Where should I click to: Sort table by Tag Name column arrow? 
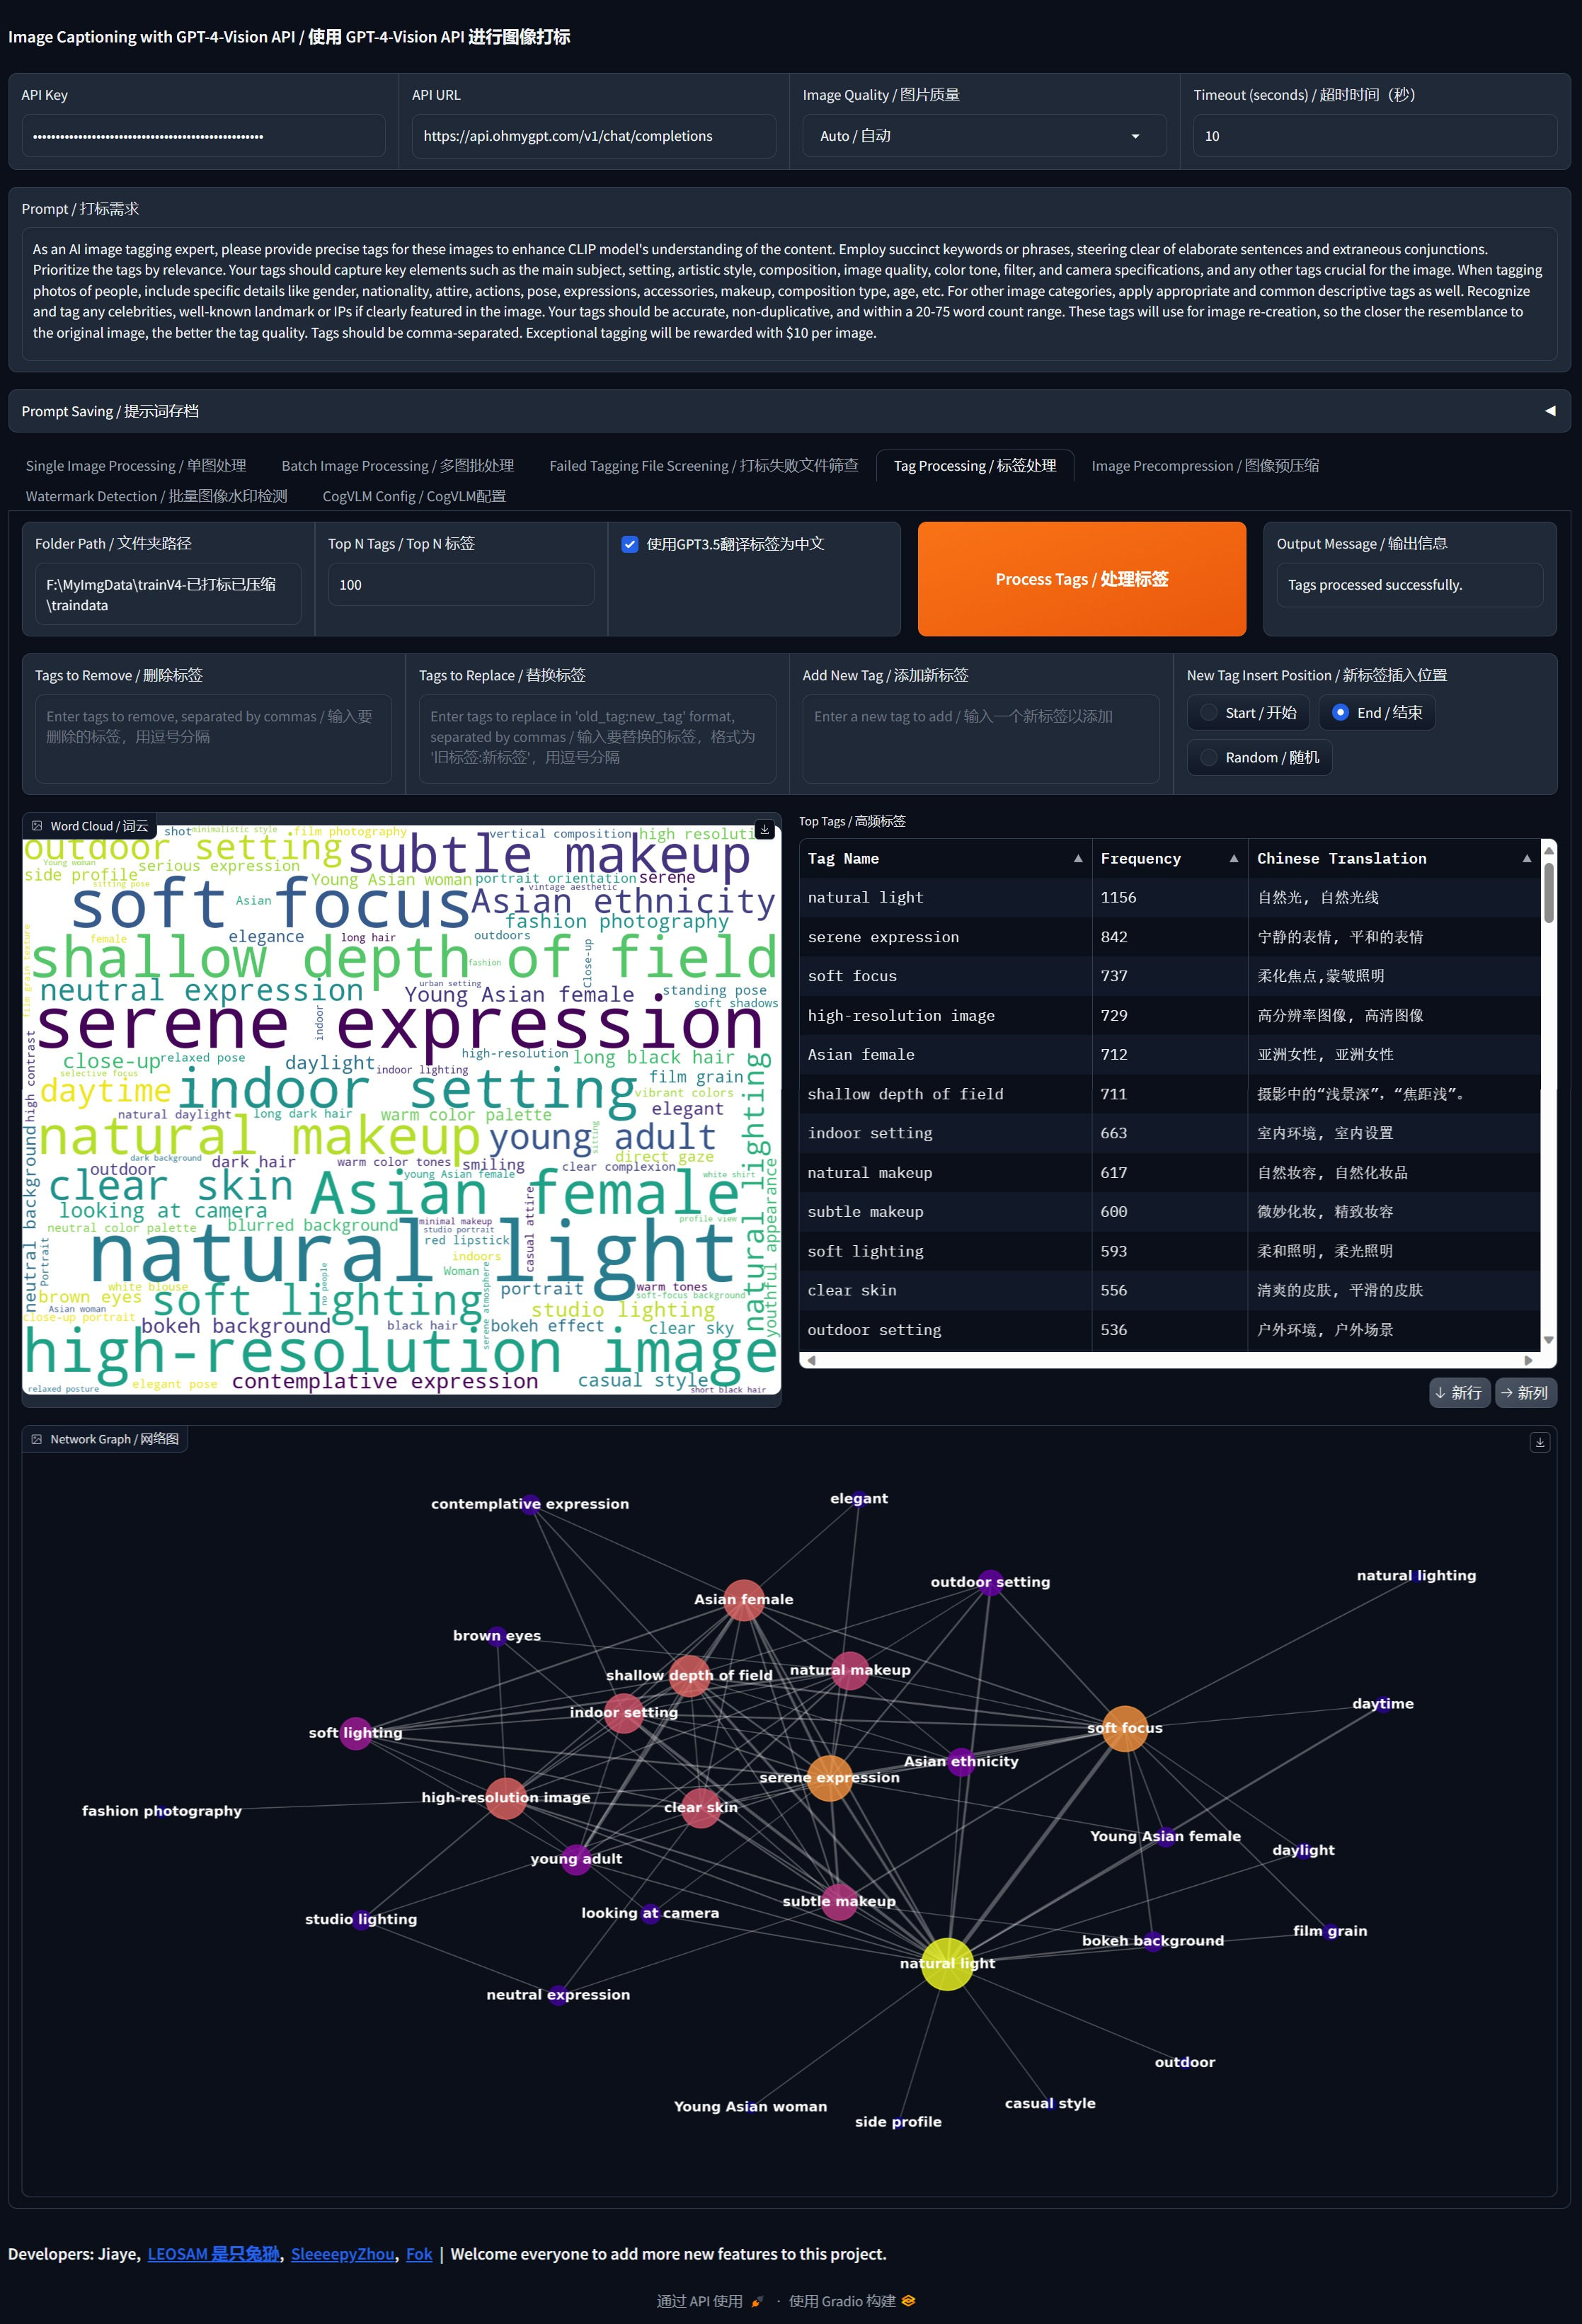pyautogui.click(x=1078, y=859)
